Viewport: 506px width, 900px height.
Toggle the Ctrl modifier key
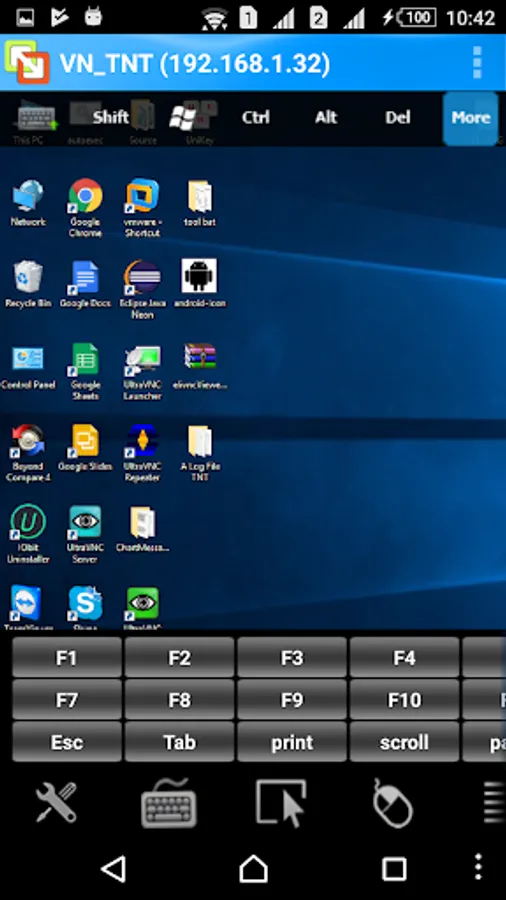click(255, 118)
